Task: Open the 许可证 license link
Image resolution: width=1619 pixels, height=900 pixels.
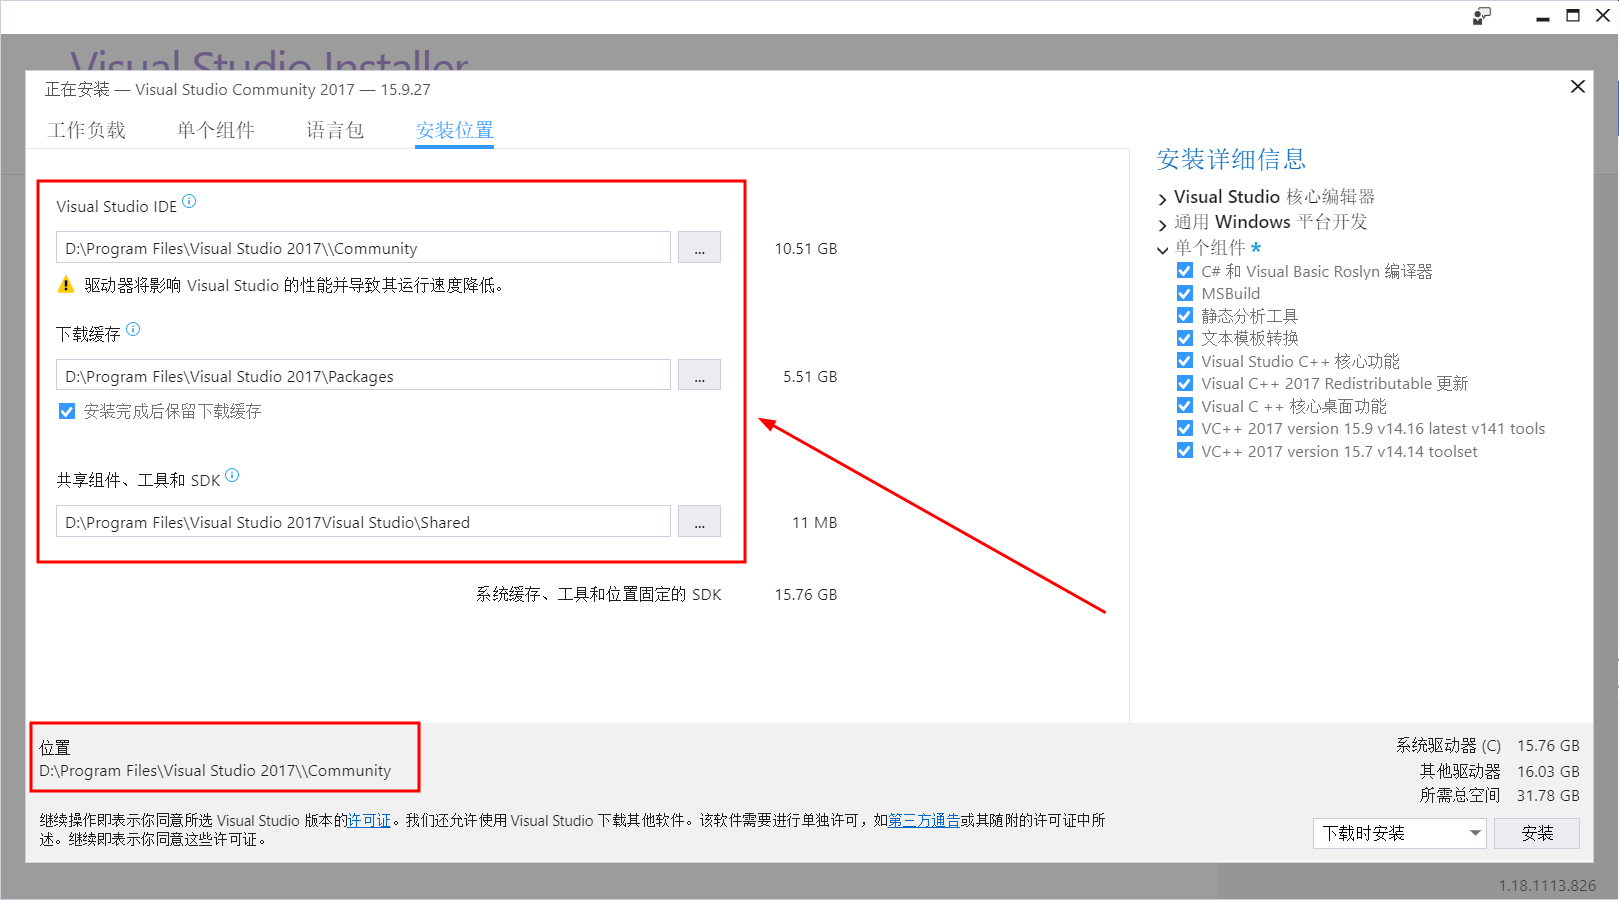Action: 369,820
